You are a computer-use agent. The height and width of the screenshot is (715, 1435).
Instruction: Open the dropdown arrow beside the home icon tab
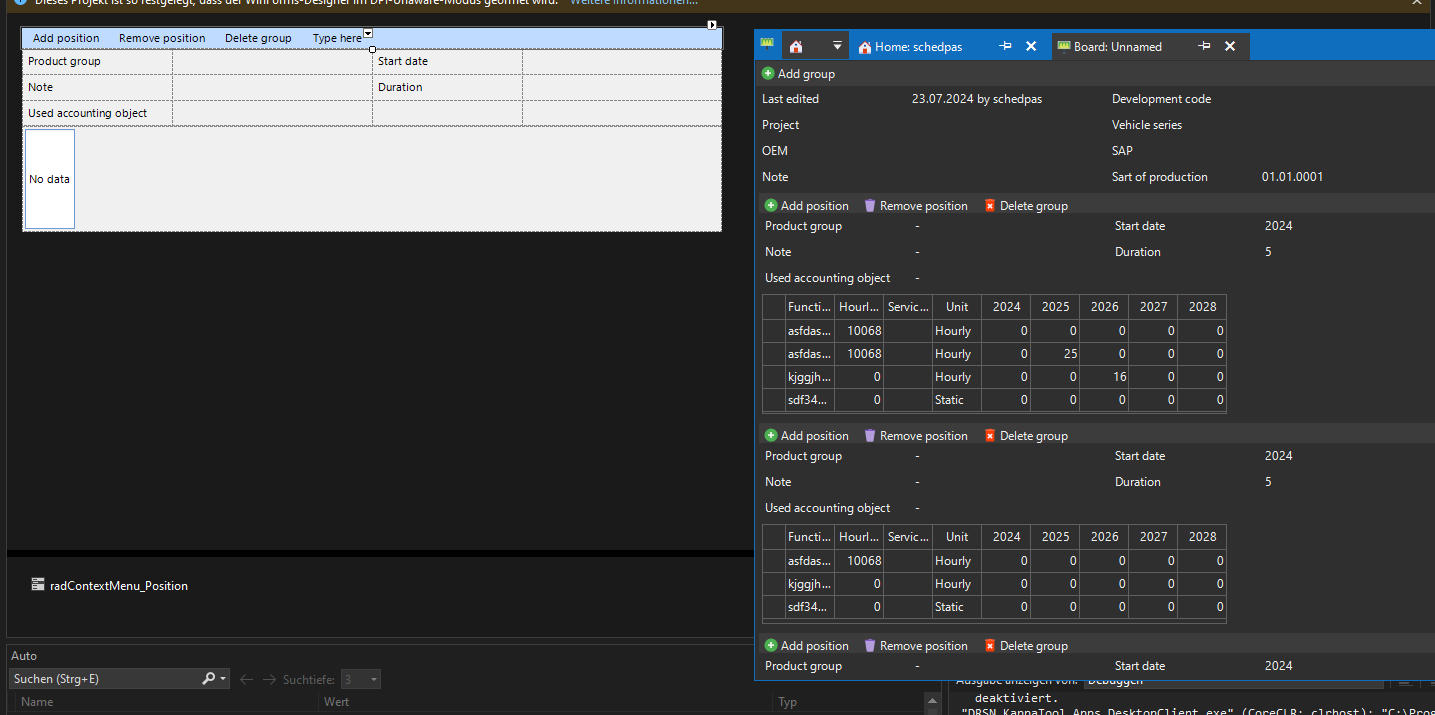pos(837,46)
